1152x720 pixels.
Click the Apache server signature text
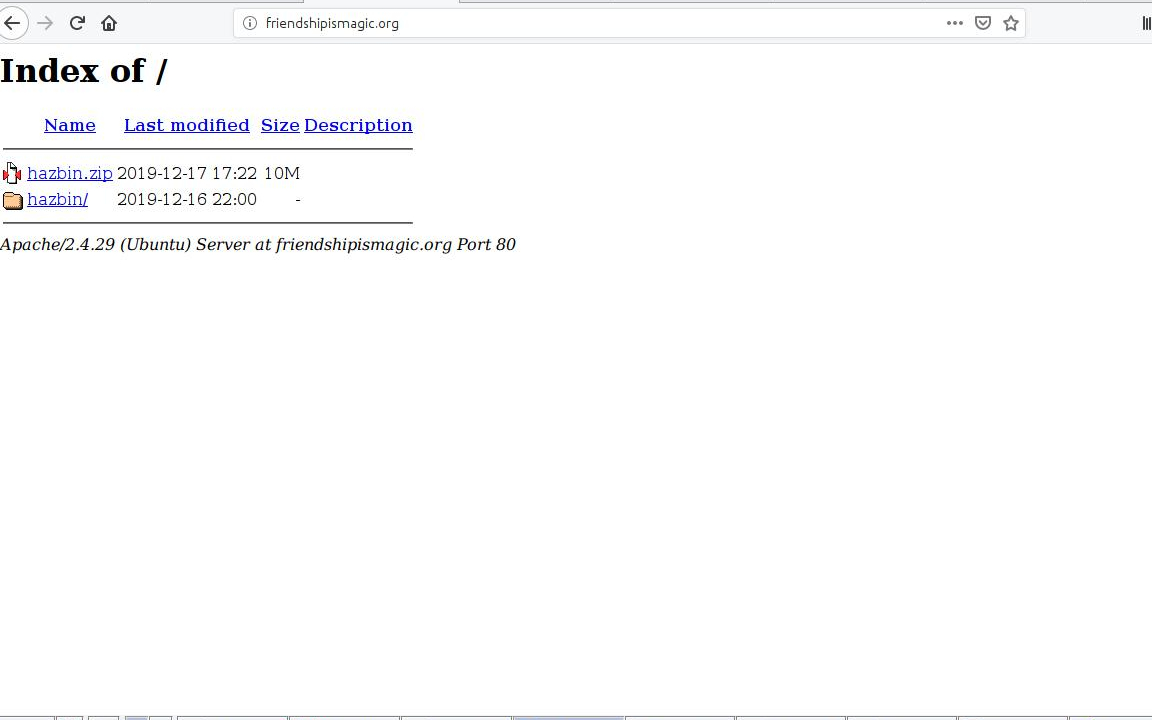258,244
